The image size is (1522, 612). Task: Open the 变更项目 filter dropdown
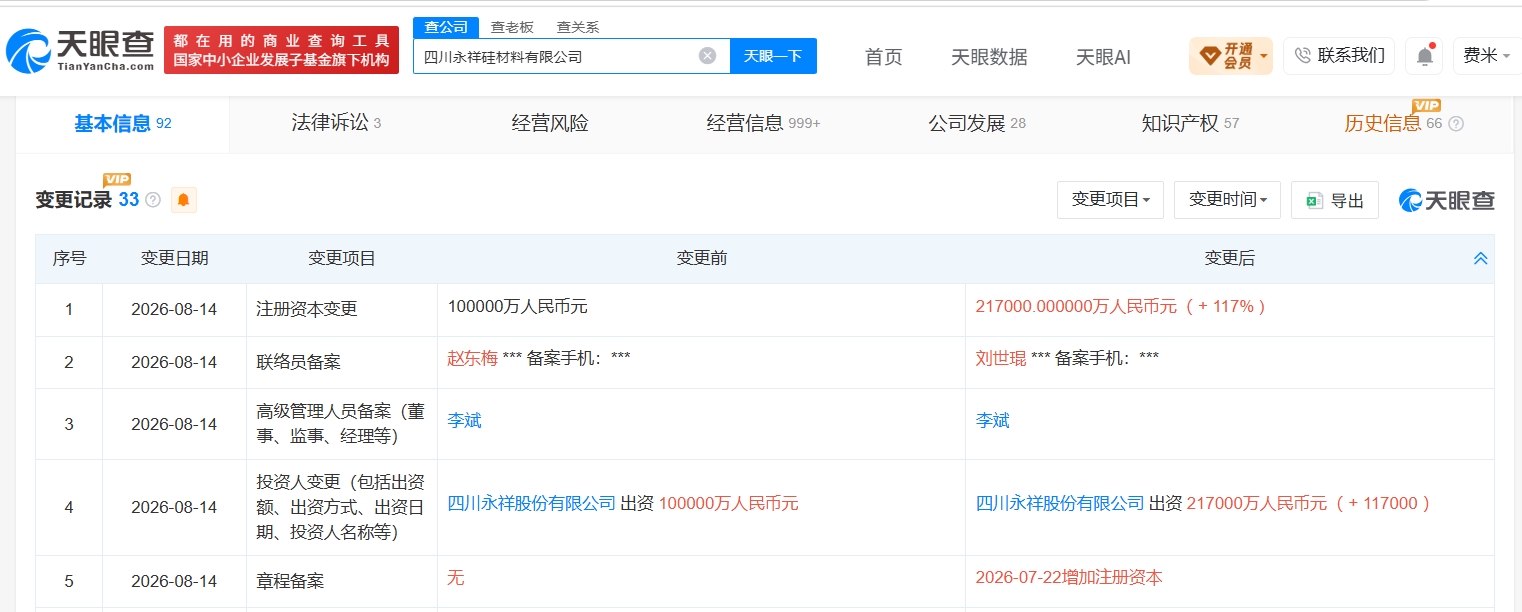tap(1110, 200)
